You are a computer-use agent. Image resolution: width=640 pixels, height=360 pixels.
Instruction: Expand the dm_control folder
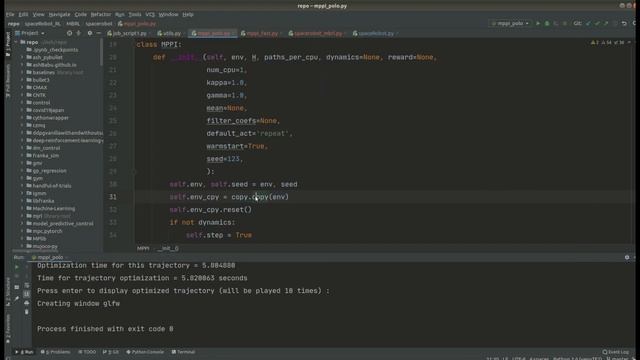pyautogui.click(x=22, y=148)
